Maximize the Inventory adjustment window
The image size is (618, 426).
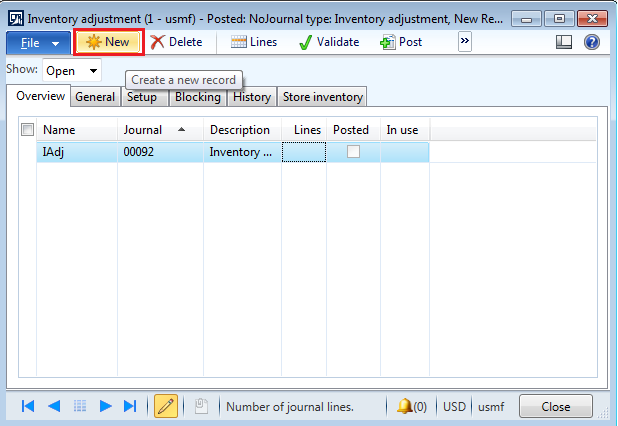tap(559, 19)
